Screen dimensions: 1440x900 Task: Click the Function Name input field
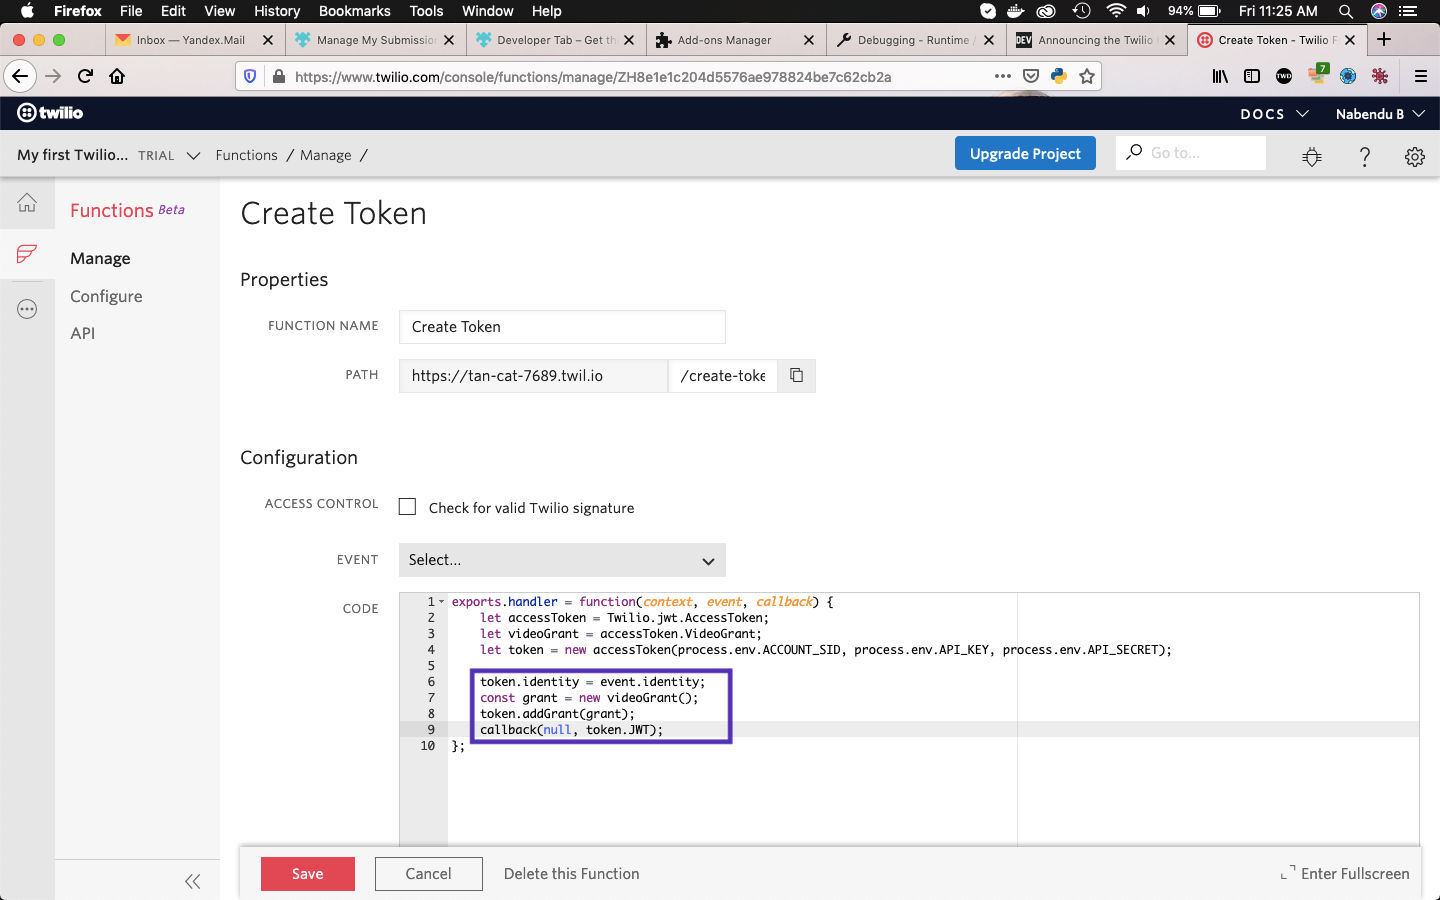pos(562,327)
